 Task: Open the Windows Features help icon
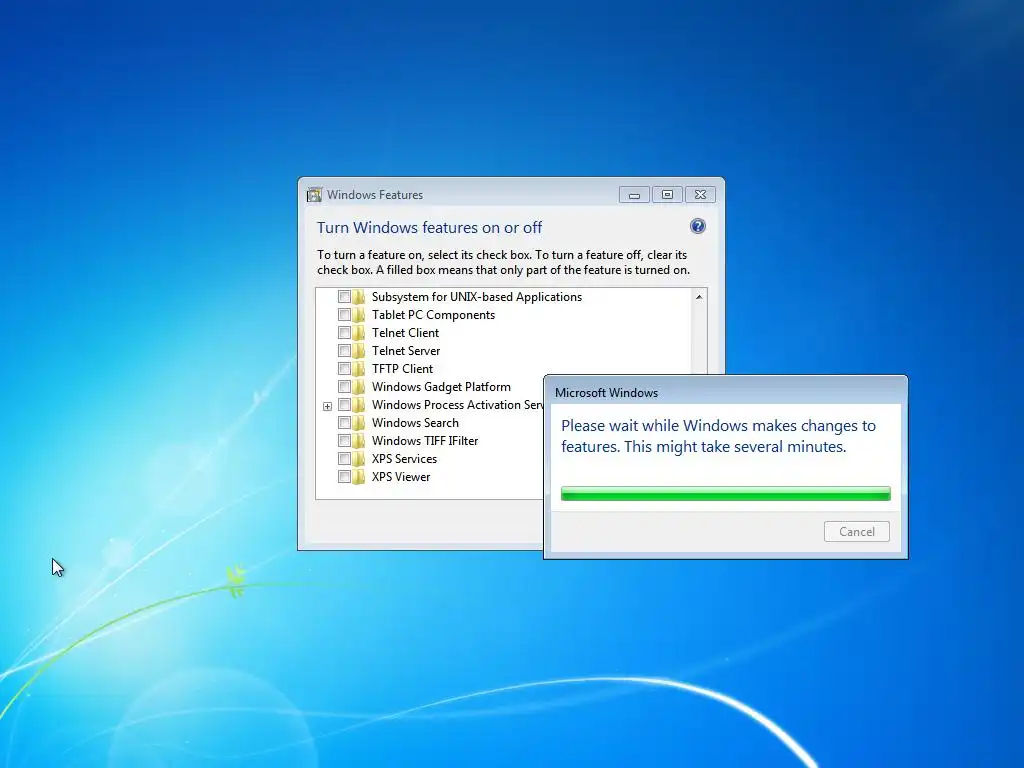(x=697, y=227)
